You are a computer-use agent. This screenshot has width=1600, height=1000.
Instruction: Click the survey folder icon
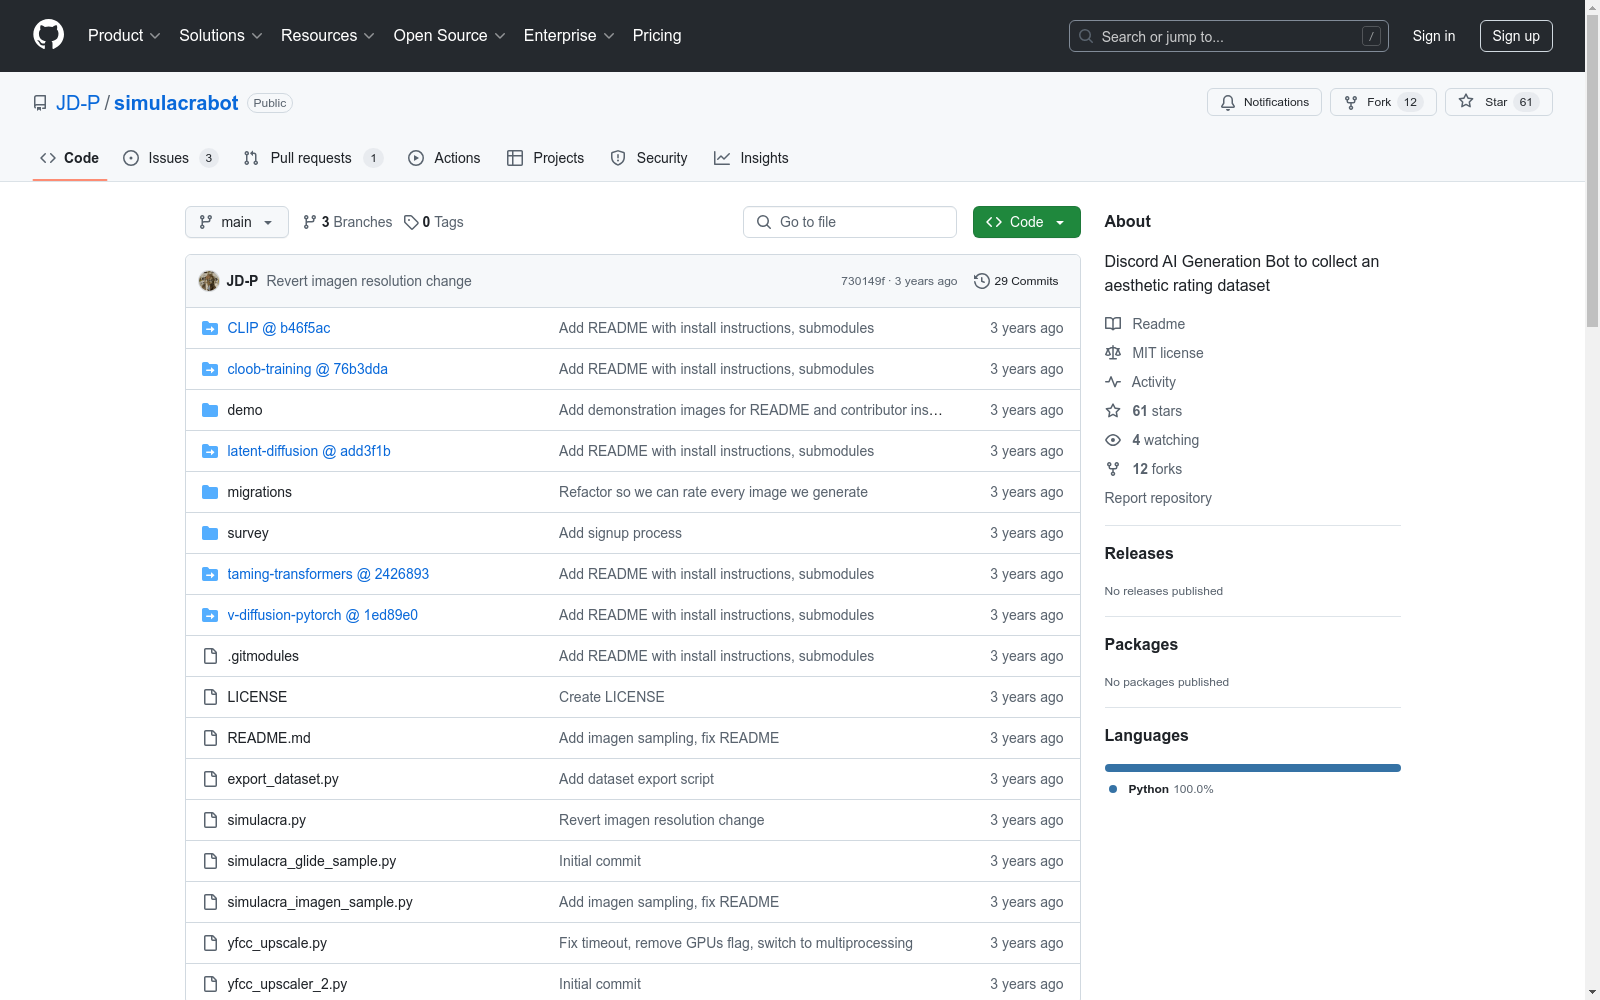[x=210, y=533]
